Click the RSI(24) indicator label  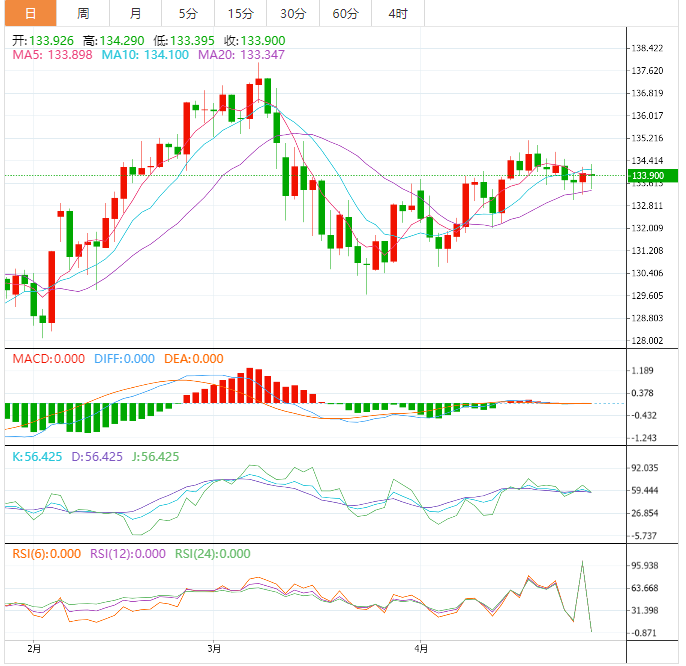coord(212,554)
